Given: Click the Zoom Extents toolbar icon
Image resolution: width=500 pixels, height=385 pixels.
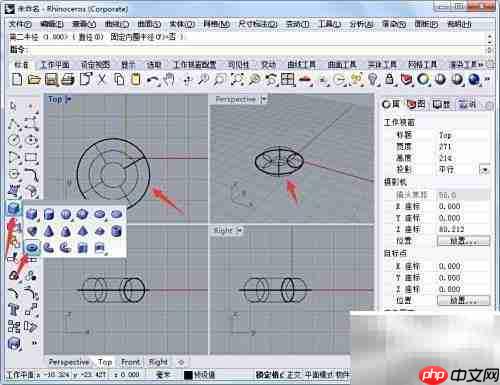Looking at the screenshot, I should pyautogui.click(x=237, y=79).
